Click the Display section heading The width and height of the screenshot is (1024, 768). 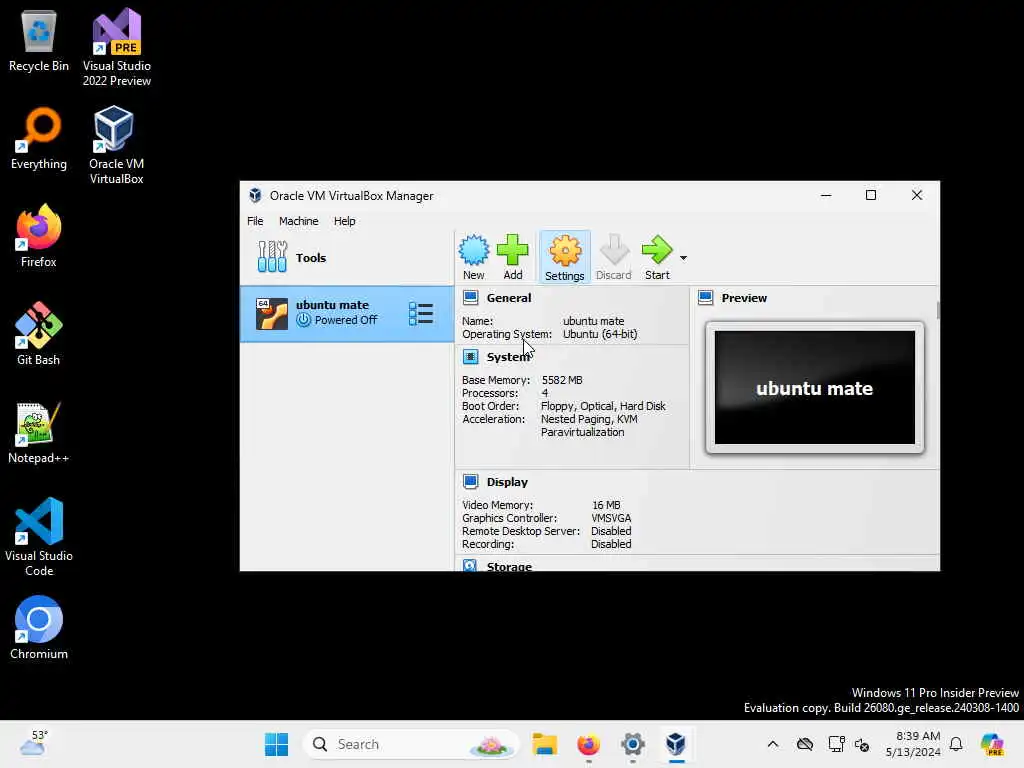[507, 482]
